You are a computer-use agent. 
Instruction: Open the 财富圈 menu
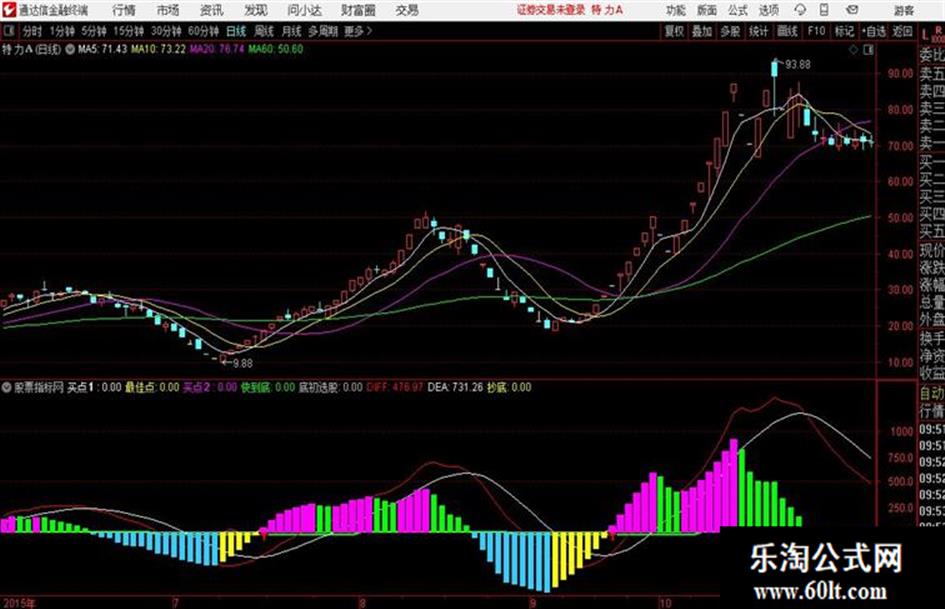[358, 10]
